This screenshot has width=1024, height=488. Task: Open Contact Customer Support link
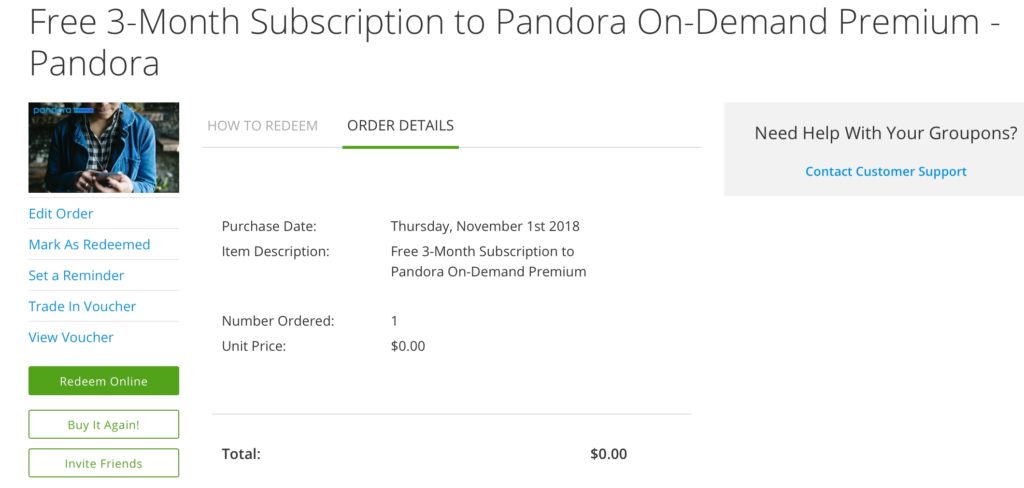click(886, 171)
